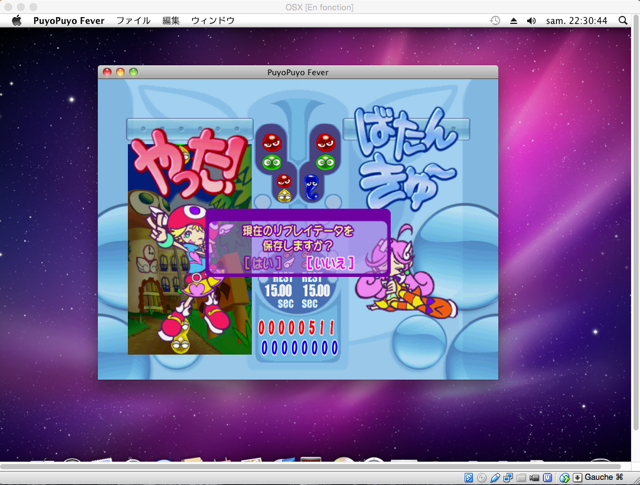Click the 保存しますか? dialog text
Viewport: 640px width, 485px height.
298,246
